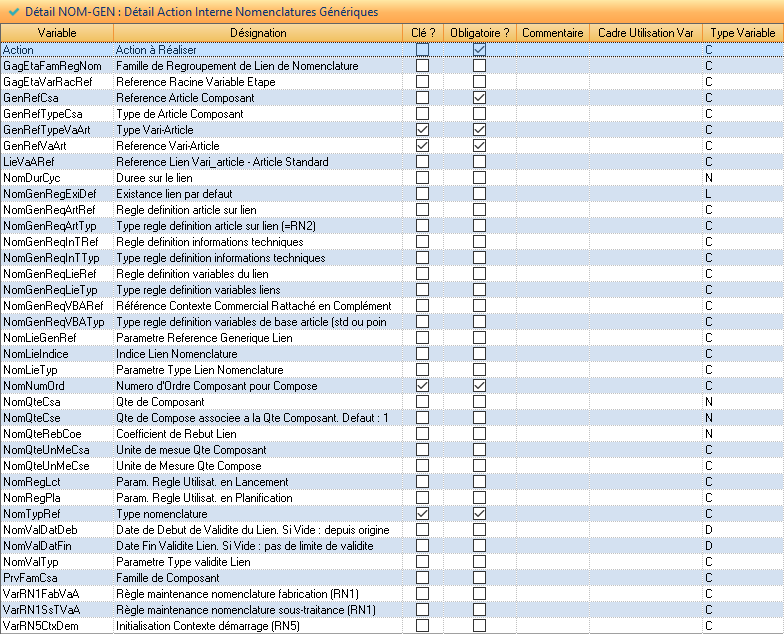Click the Clé ? column header
Image resolution: width=784 pixels, height=634 pixels.
pos(423,33)
